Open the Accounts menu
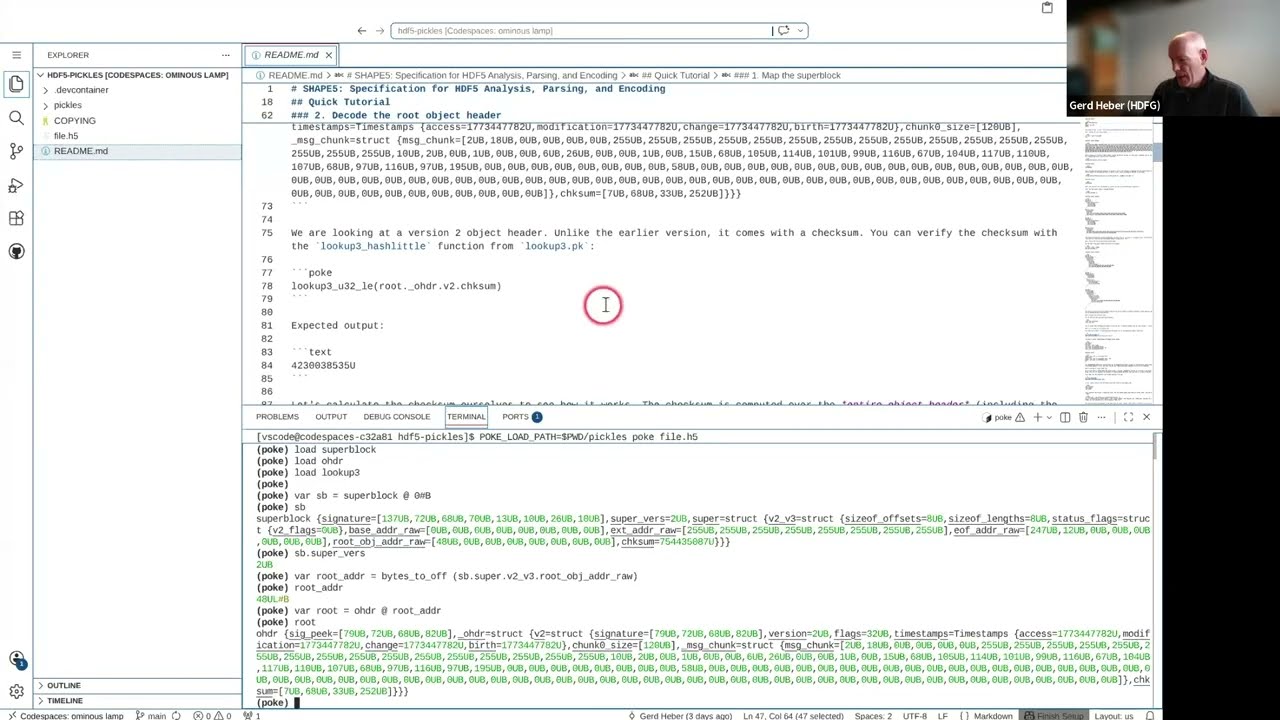 (x=16, y=659)
